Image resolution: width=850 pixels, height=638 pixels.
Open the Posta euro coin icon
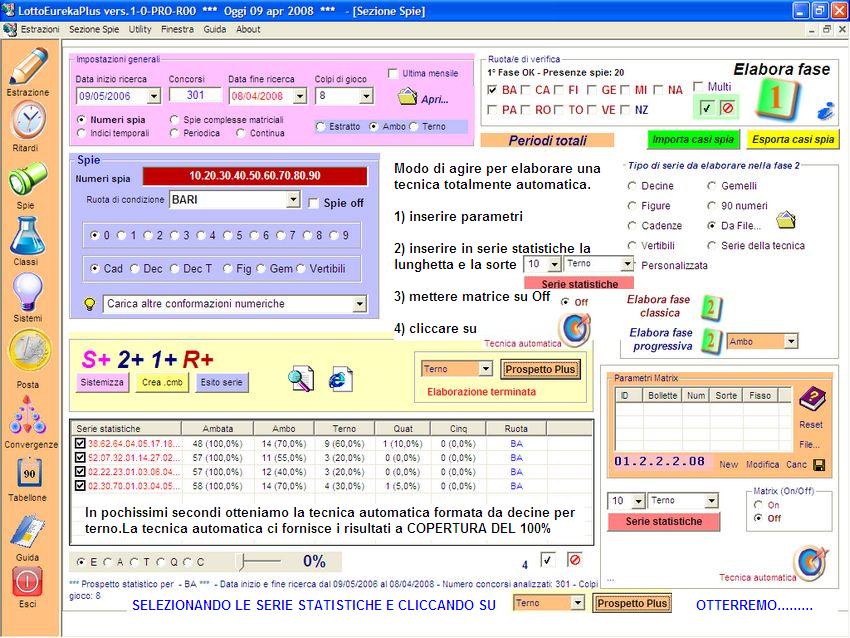(30, 351)
